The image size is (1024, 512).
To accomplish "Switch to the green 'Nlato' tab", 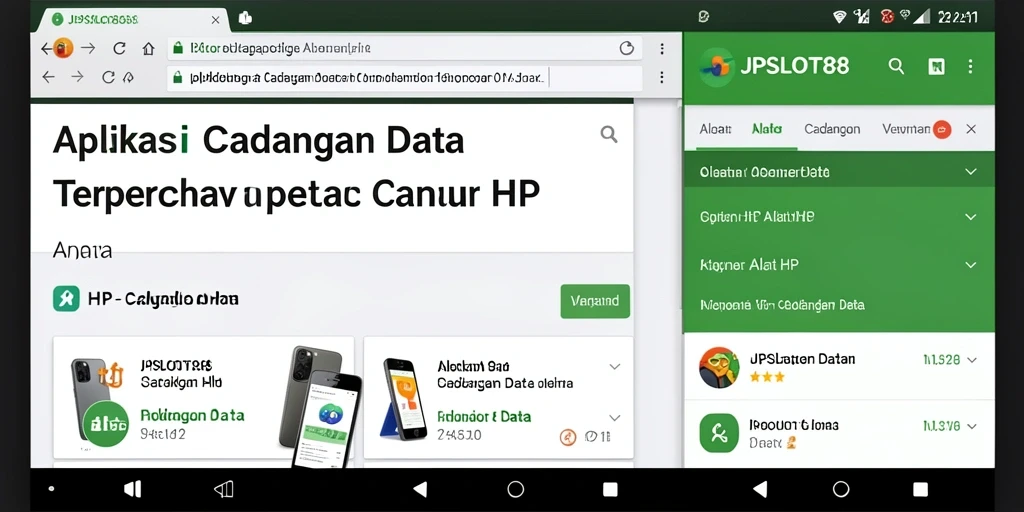I will click(767, 129).
